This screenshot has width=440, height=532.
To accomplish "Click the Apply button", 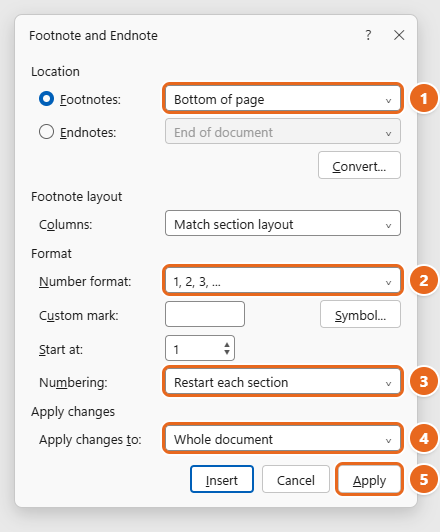I will (369, 479).
